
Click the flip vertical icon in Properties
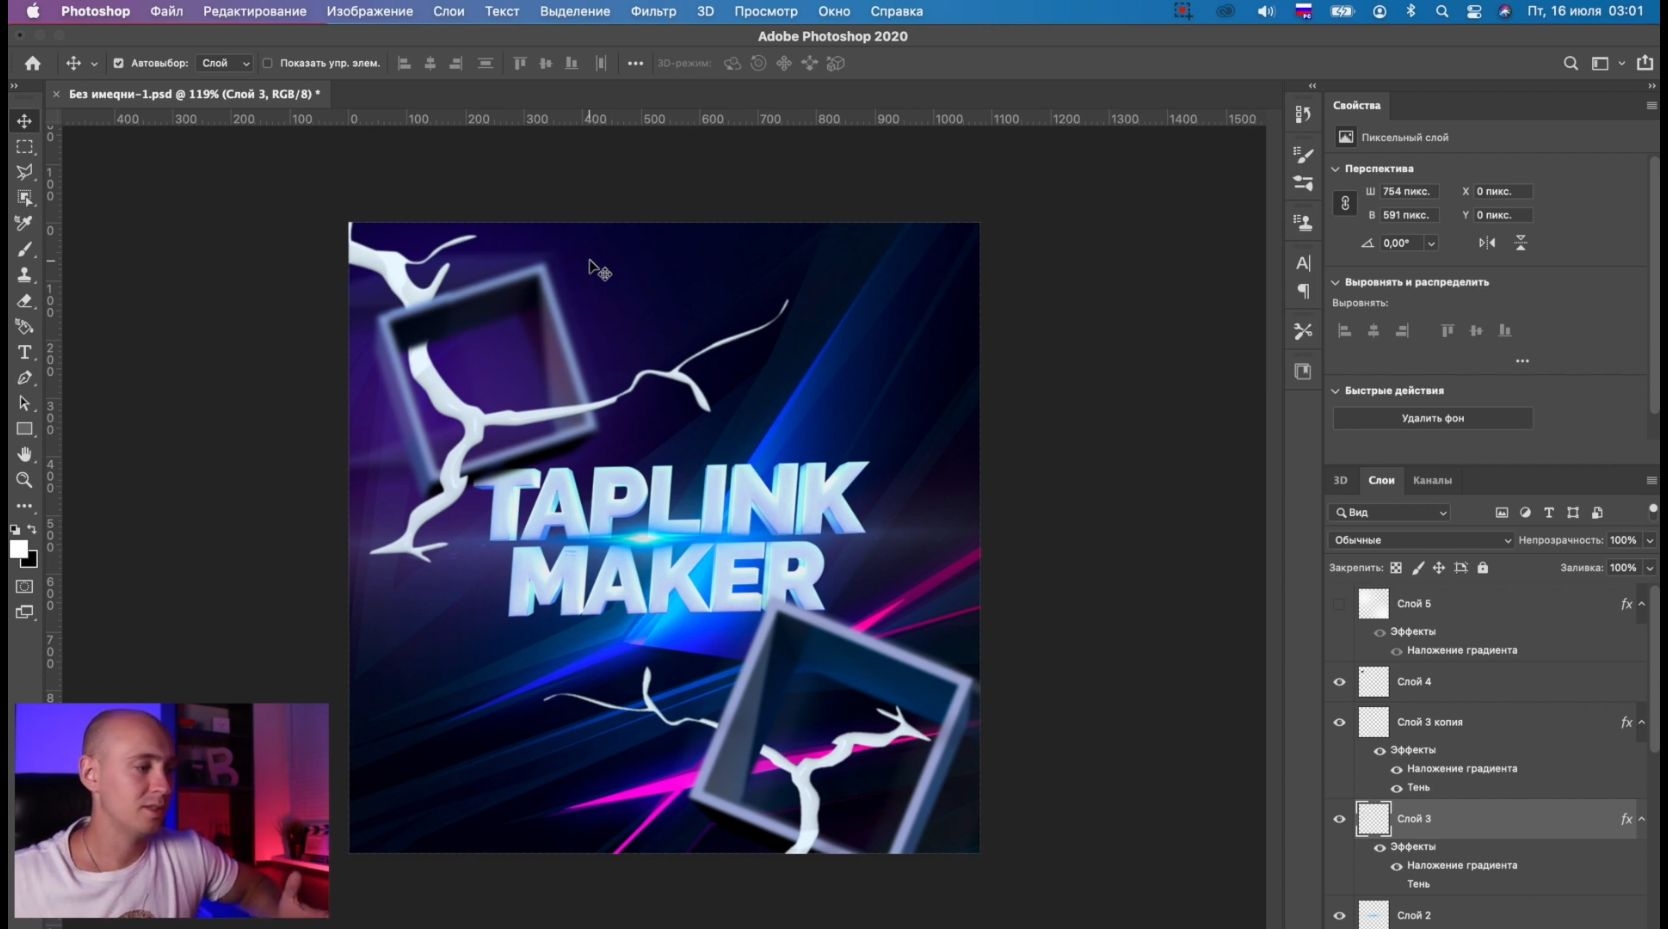(1520, 243)
